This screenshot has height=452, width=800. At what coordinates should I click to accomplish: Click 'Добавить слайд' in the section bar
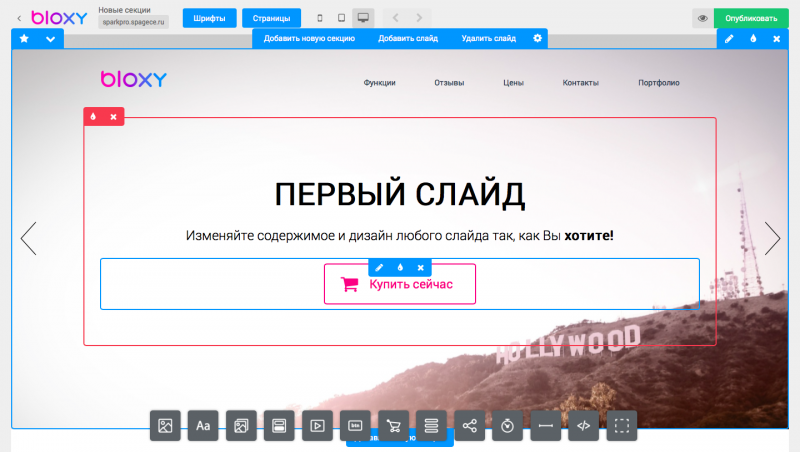408,38
